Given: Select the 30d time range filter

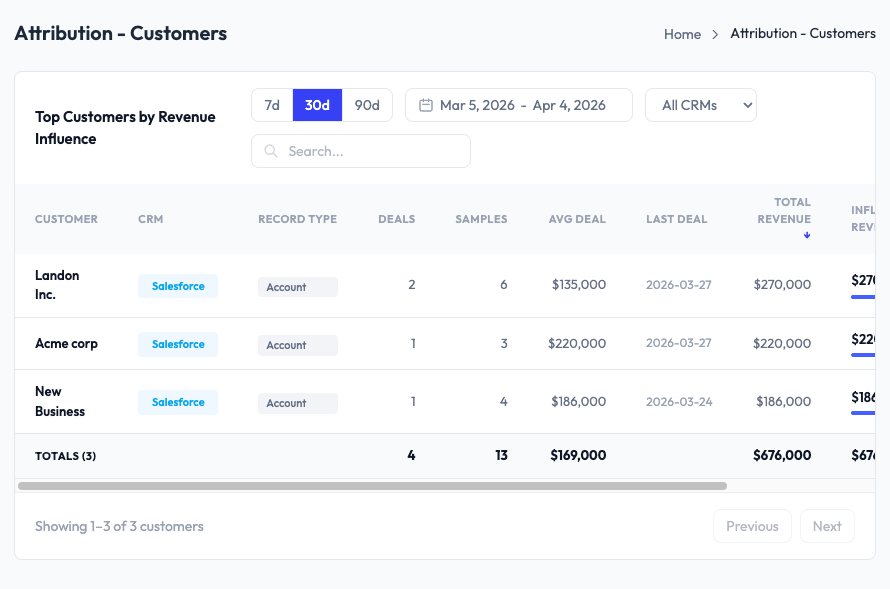Looking at the screenshot, I should [x=318, y=104].
